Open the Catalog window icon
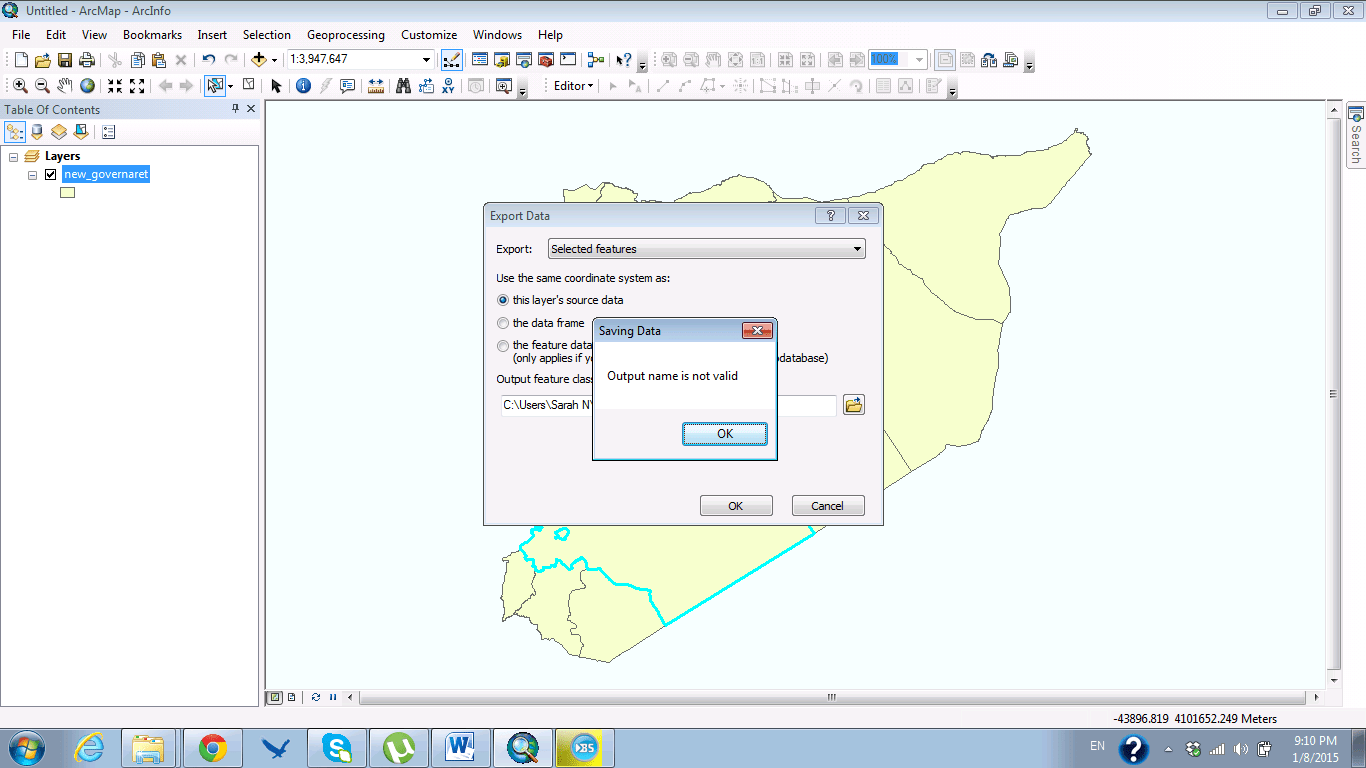Viewport: 1366px width, 768px height. pyautogui.click(x=502, y=60)
